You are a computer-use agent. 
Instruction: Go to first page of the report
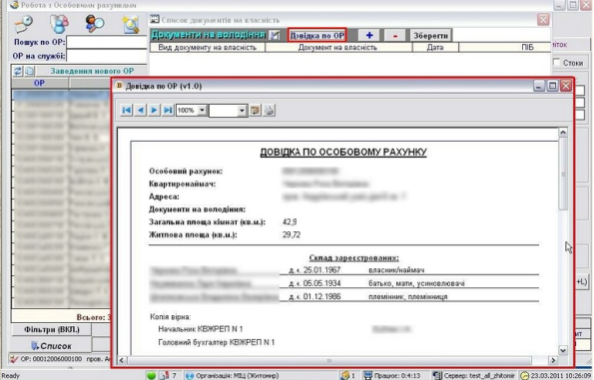click(127, 110)
